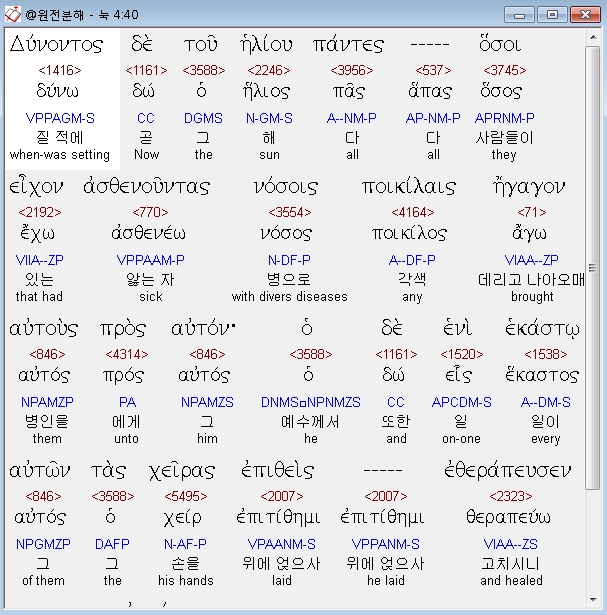Click Strong's number <2323>
This screenshot has width=607, height=615.
click(x=511, y=497)
